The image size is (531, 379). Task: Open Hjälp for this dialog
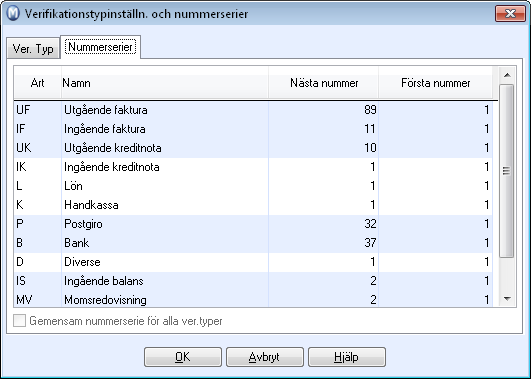(x=347, y=357)
